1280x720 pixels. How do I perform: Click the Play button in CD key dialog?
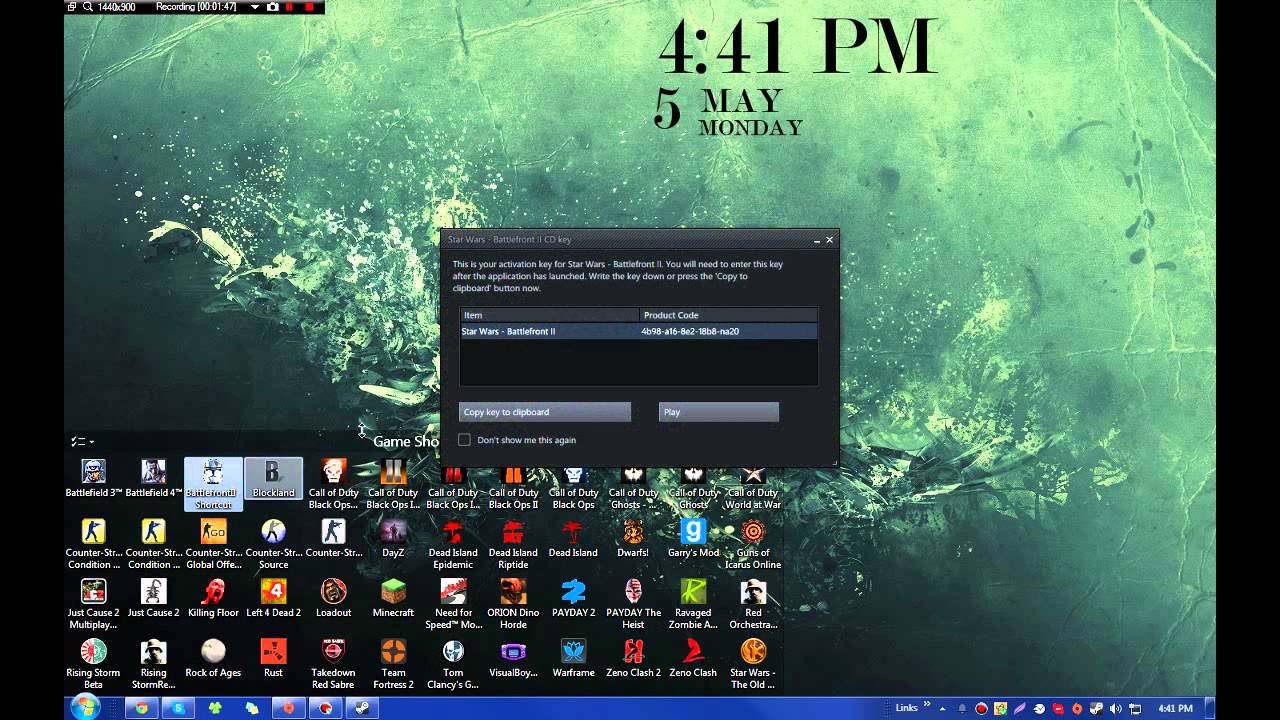(718, 412)
